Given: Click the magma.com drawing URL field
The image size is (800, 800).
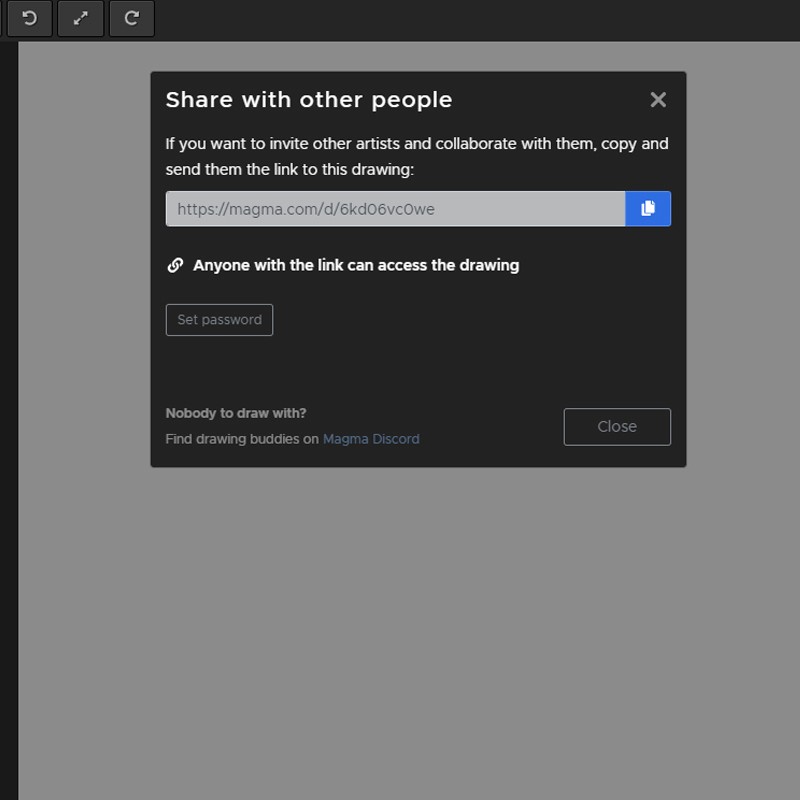Looking at the screenshot, I should (x=395, y=208).
